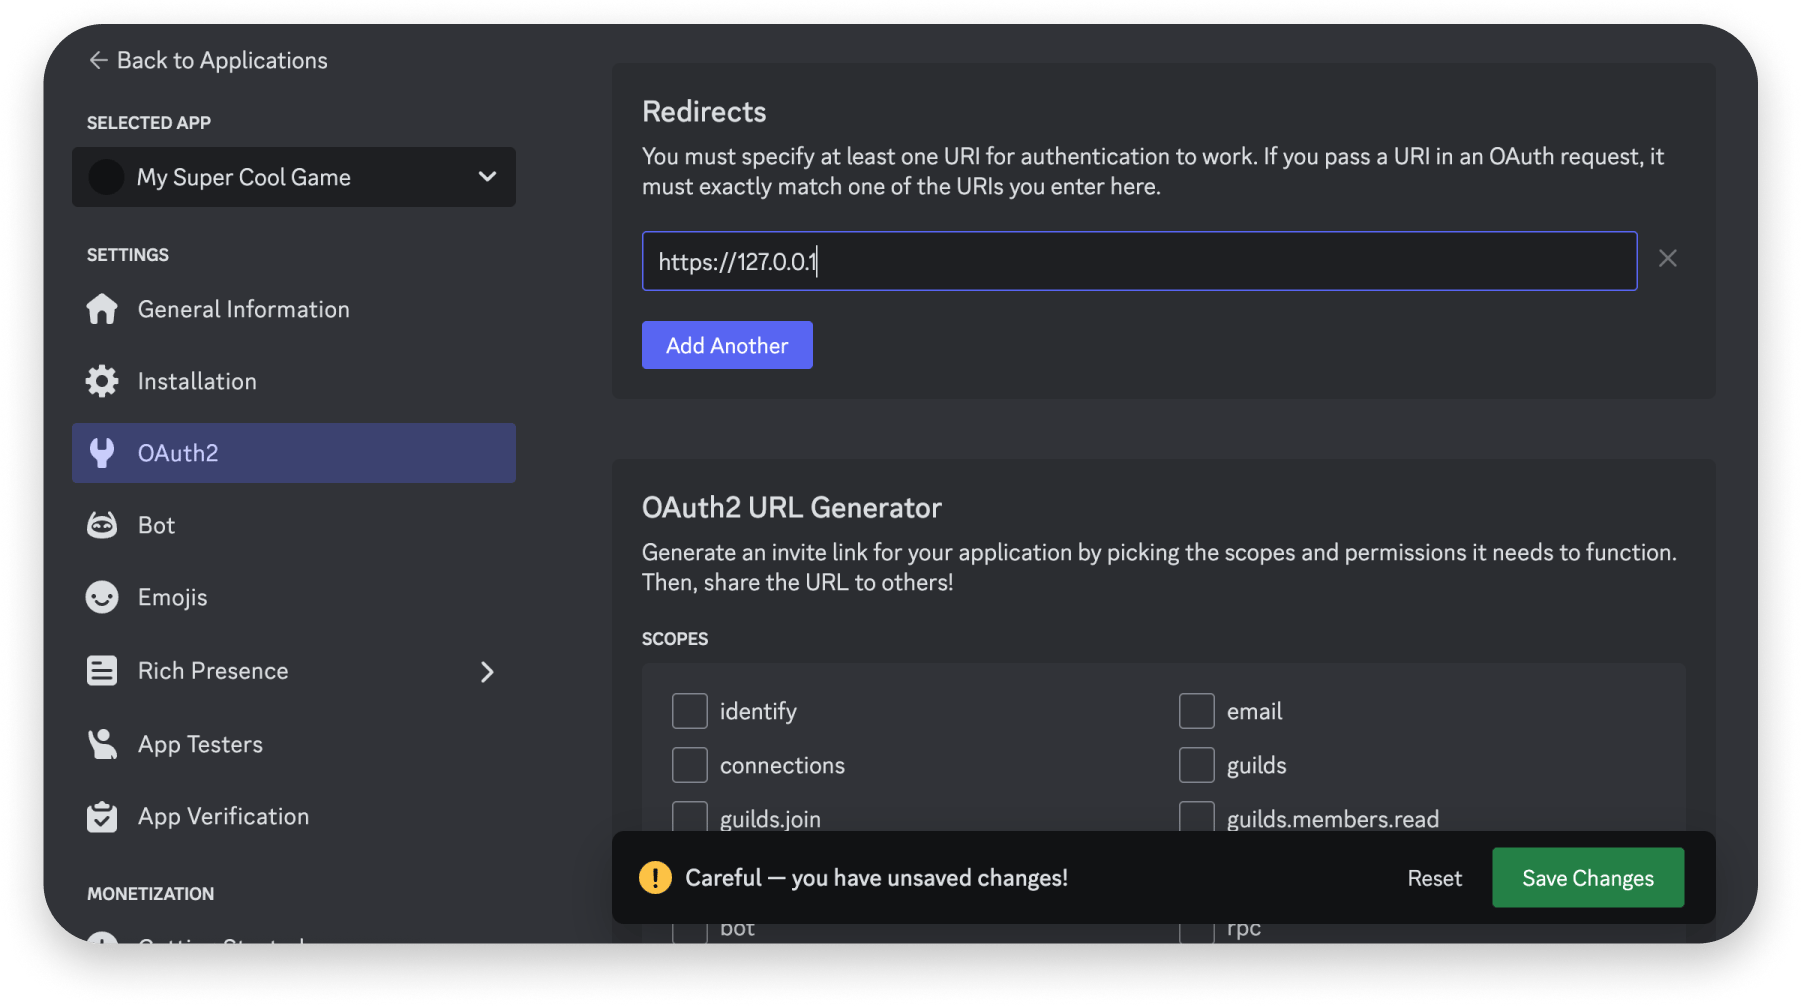Click the App Verification clipboard icon
1801x1006 pixels.
click(102, 816)
